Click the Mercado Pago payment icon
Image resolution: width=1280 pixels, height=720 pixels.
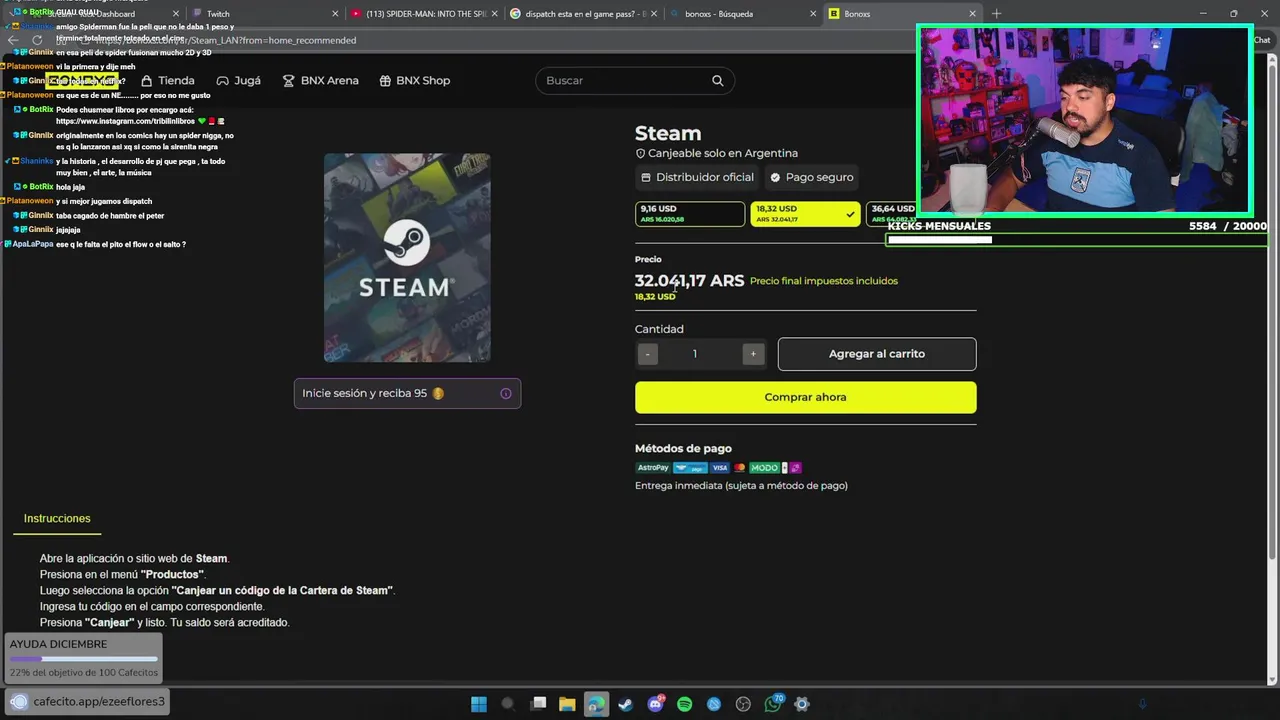tap(690, 468)
